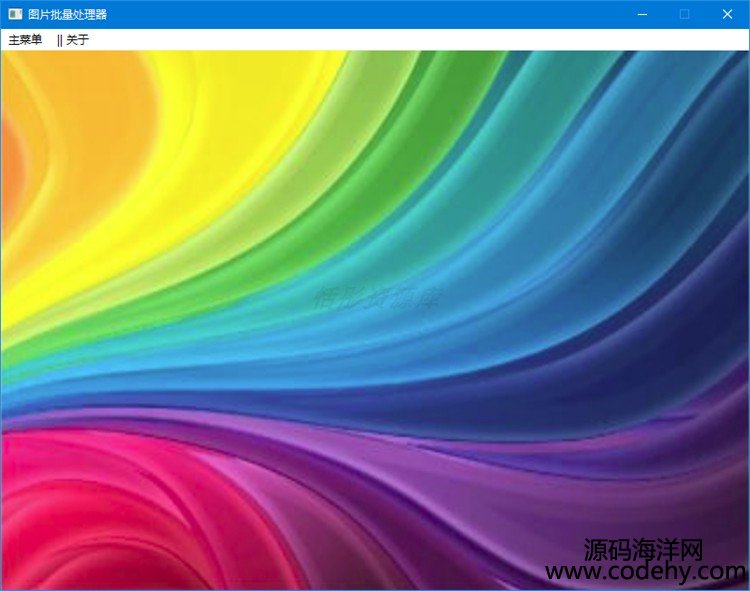
Task: Click the 图片批量处理器 title text
Action: (67, 14)
